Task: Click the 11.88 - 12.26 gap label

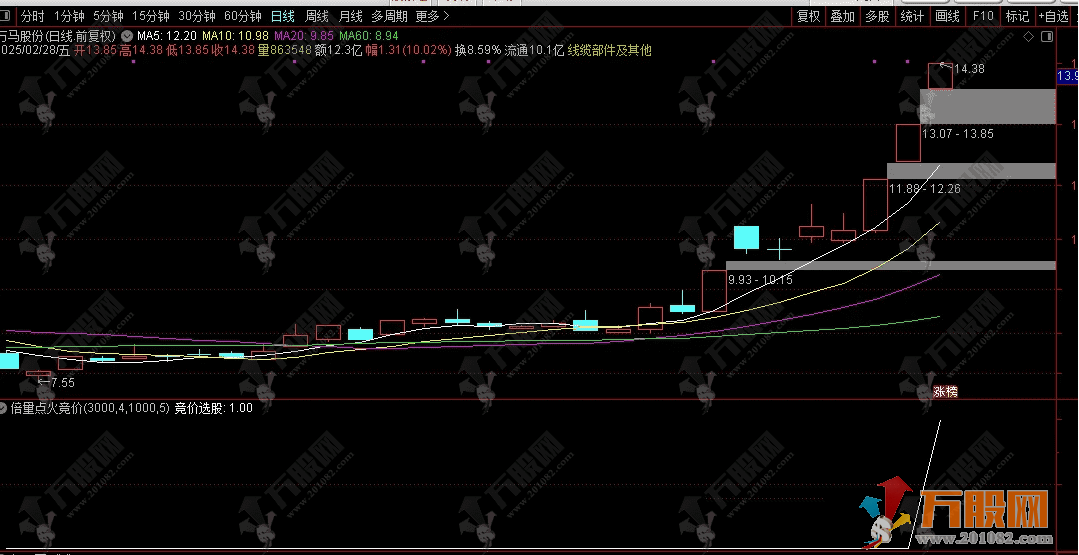Action: pos(925,188)
